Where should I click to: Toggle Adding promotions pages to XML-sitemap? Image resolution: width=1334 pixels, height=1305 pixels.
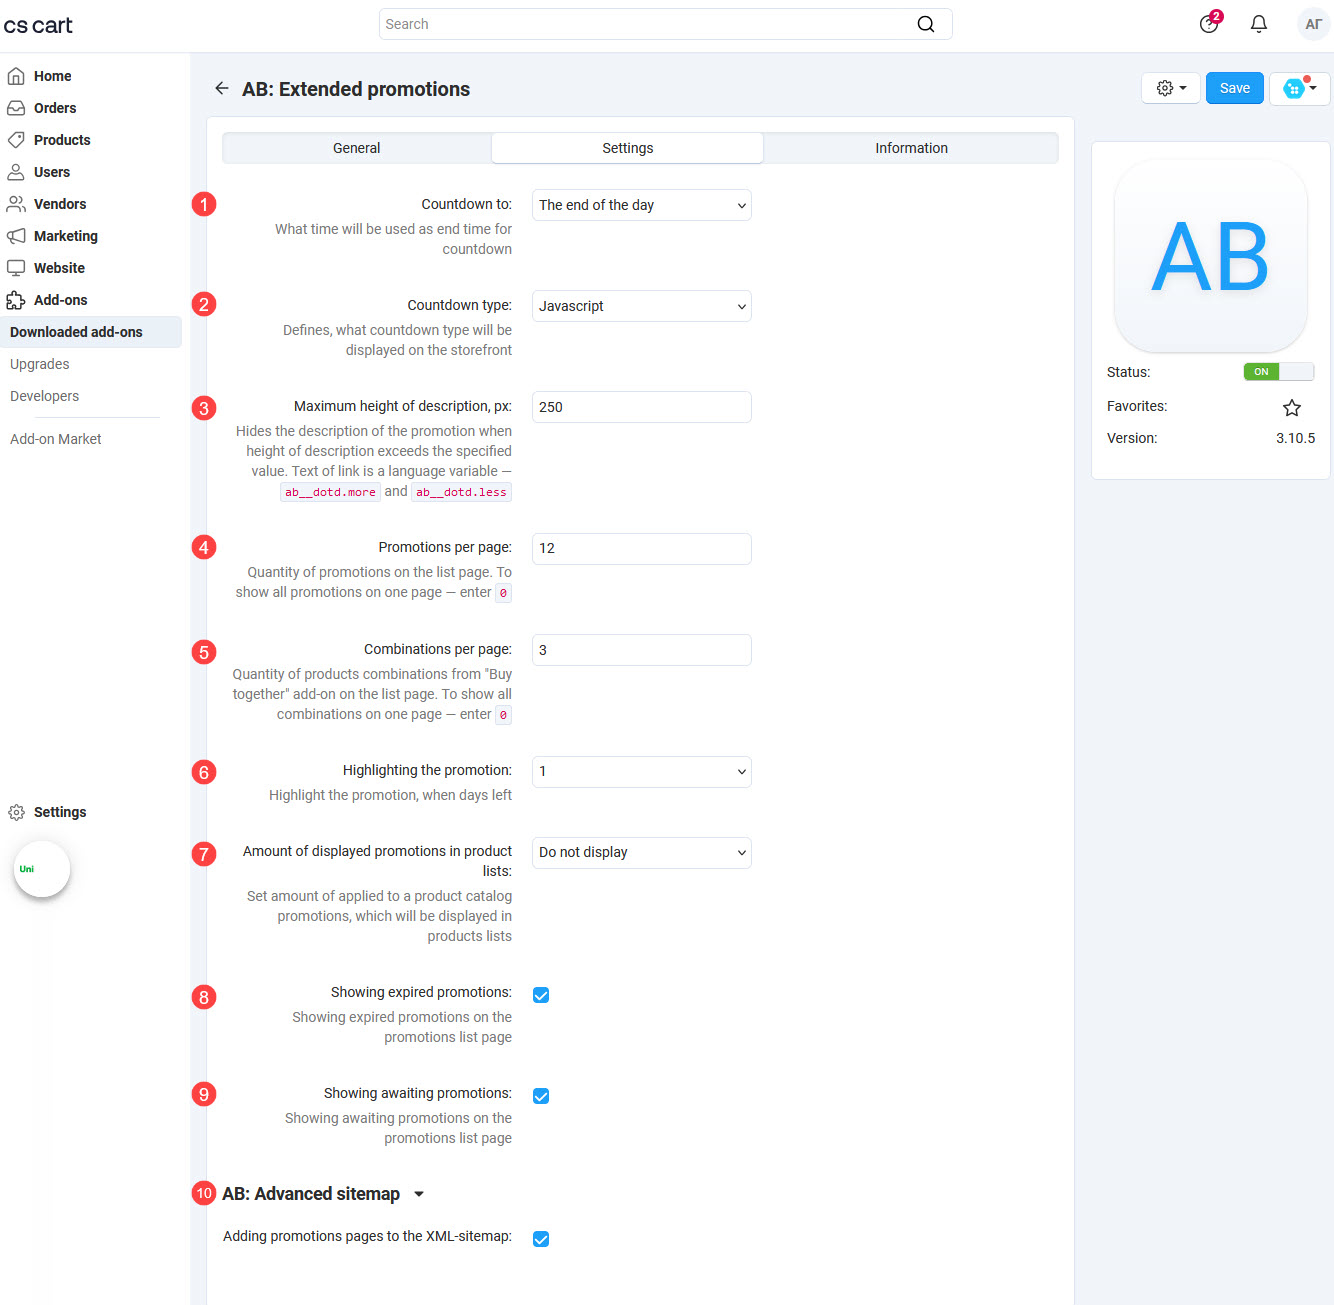[x=541, y=1239]
